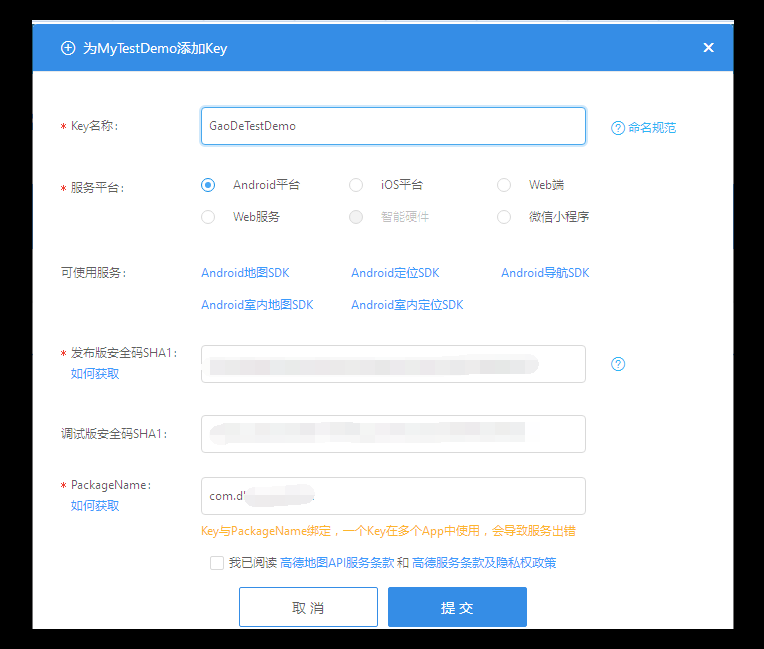Click the 提交 submit button
This screenshot has width=764, height=649.
457,607
